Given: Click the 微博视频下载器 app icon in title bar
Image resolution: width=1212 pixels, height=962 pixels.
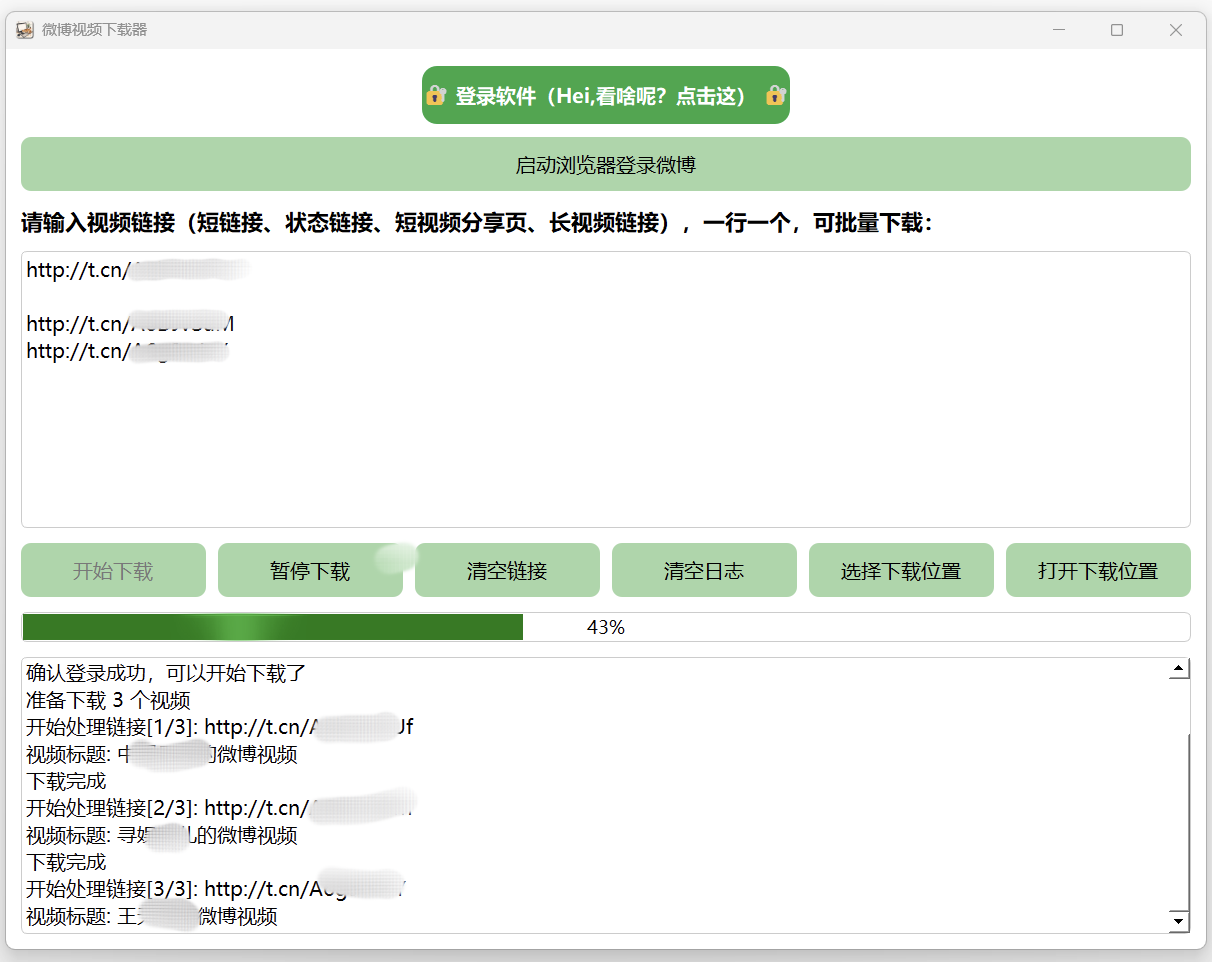Looking at the screenshot, I should click(25, 30).
